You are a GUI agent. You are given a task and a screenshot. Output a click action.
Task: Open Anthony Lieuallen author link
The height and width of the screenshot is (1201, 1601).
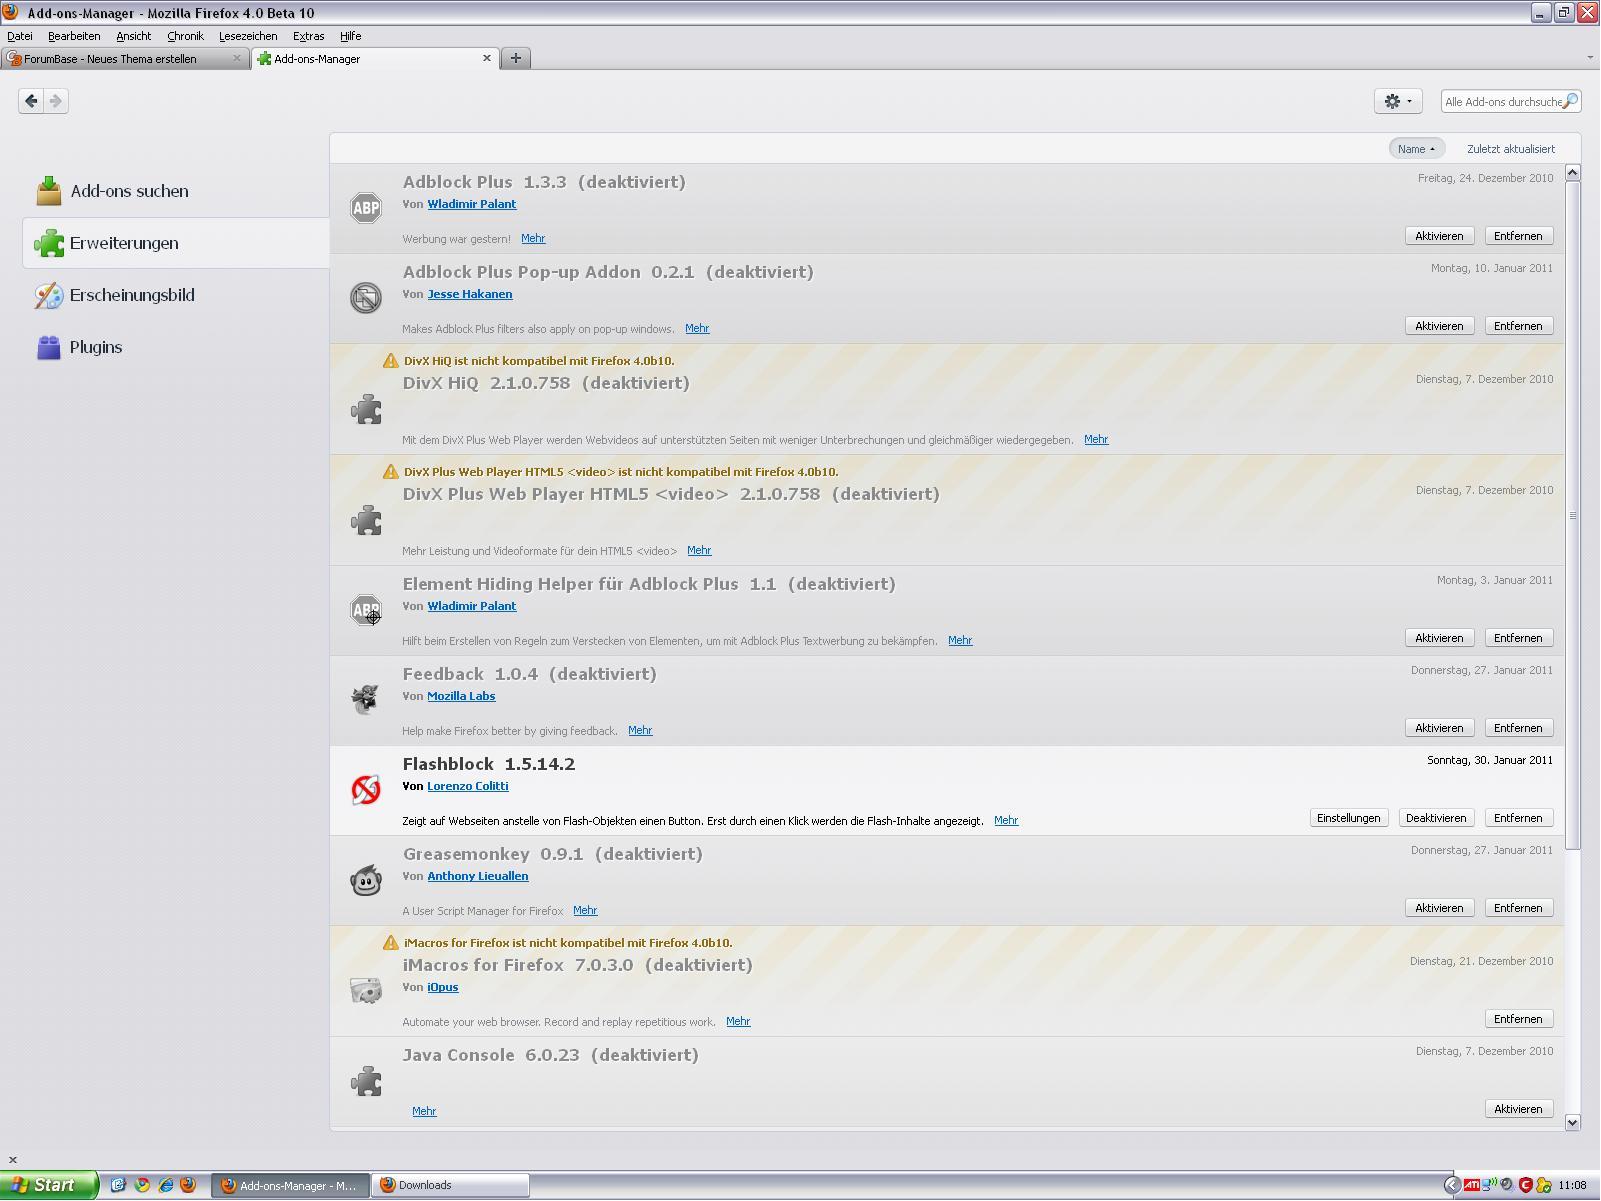click(478, 876)
